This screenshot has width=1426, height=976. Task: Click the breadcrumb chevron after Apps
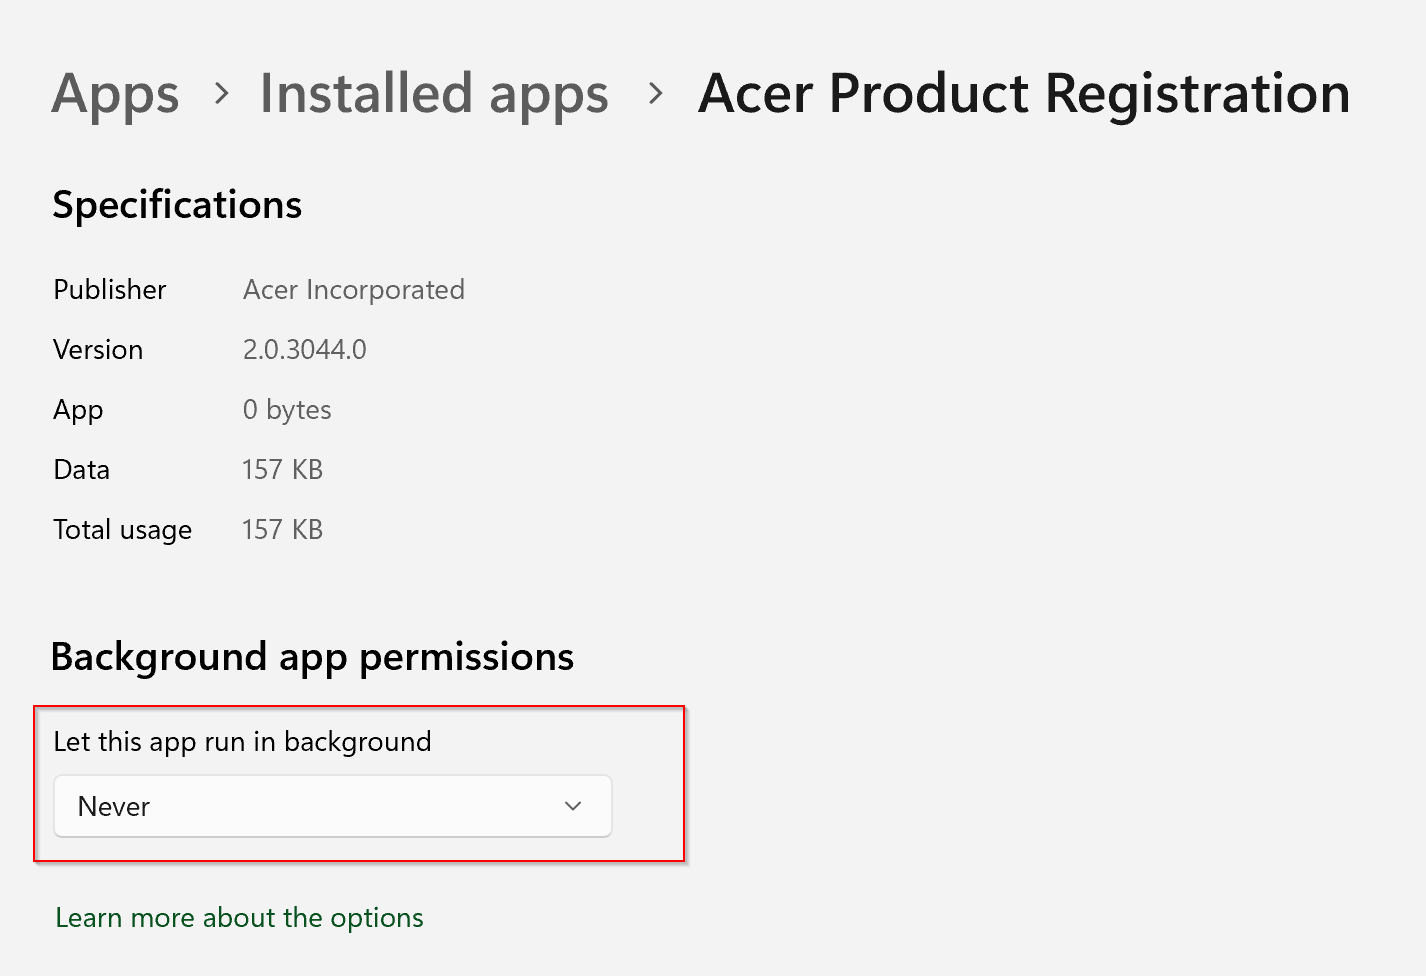222,94
